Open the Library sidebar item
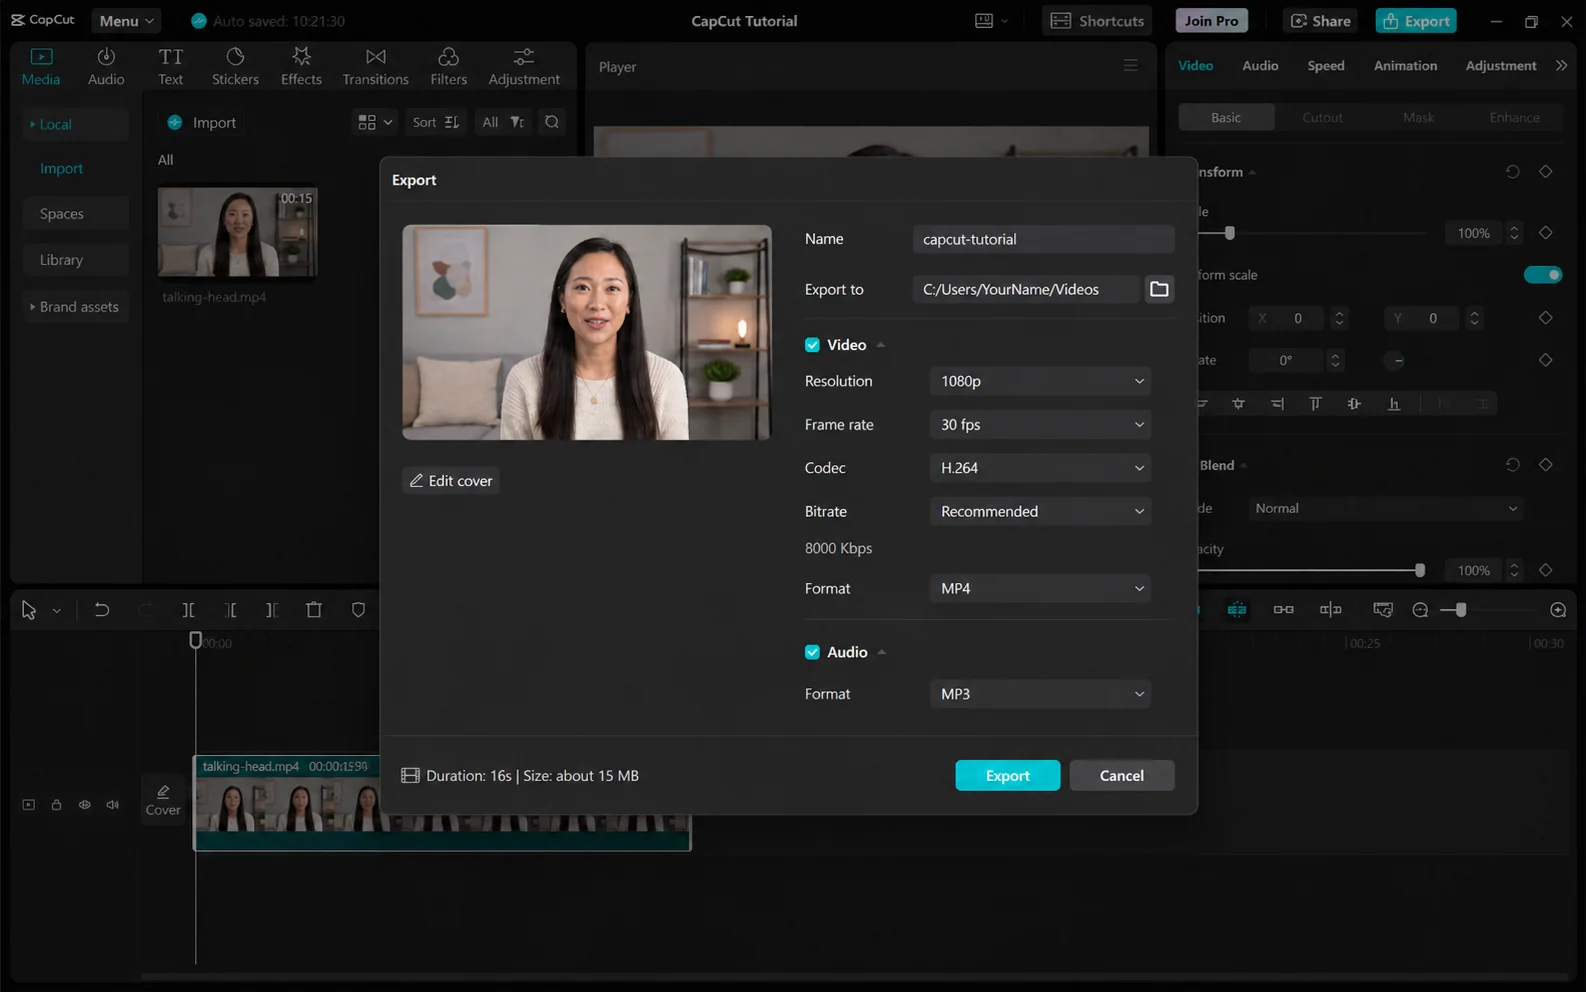The height and width of the screenshot is (992, 1586). 77,260
